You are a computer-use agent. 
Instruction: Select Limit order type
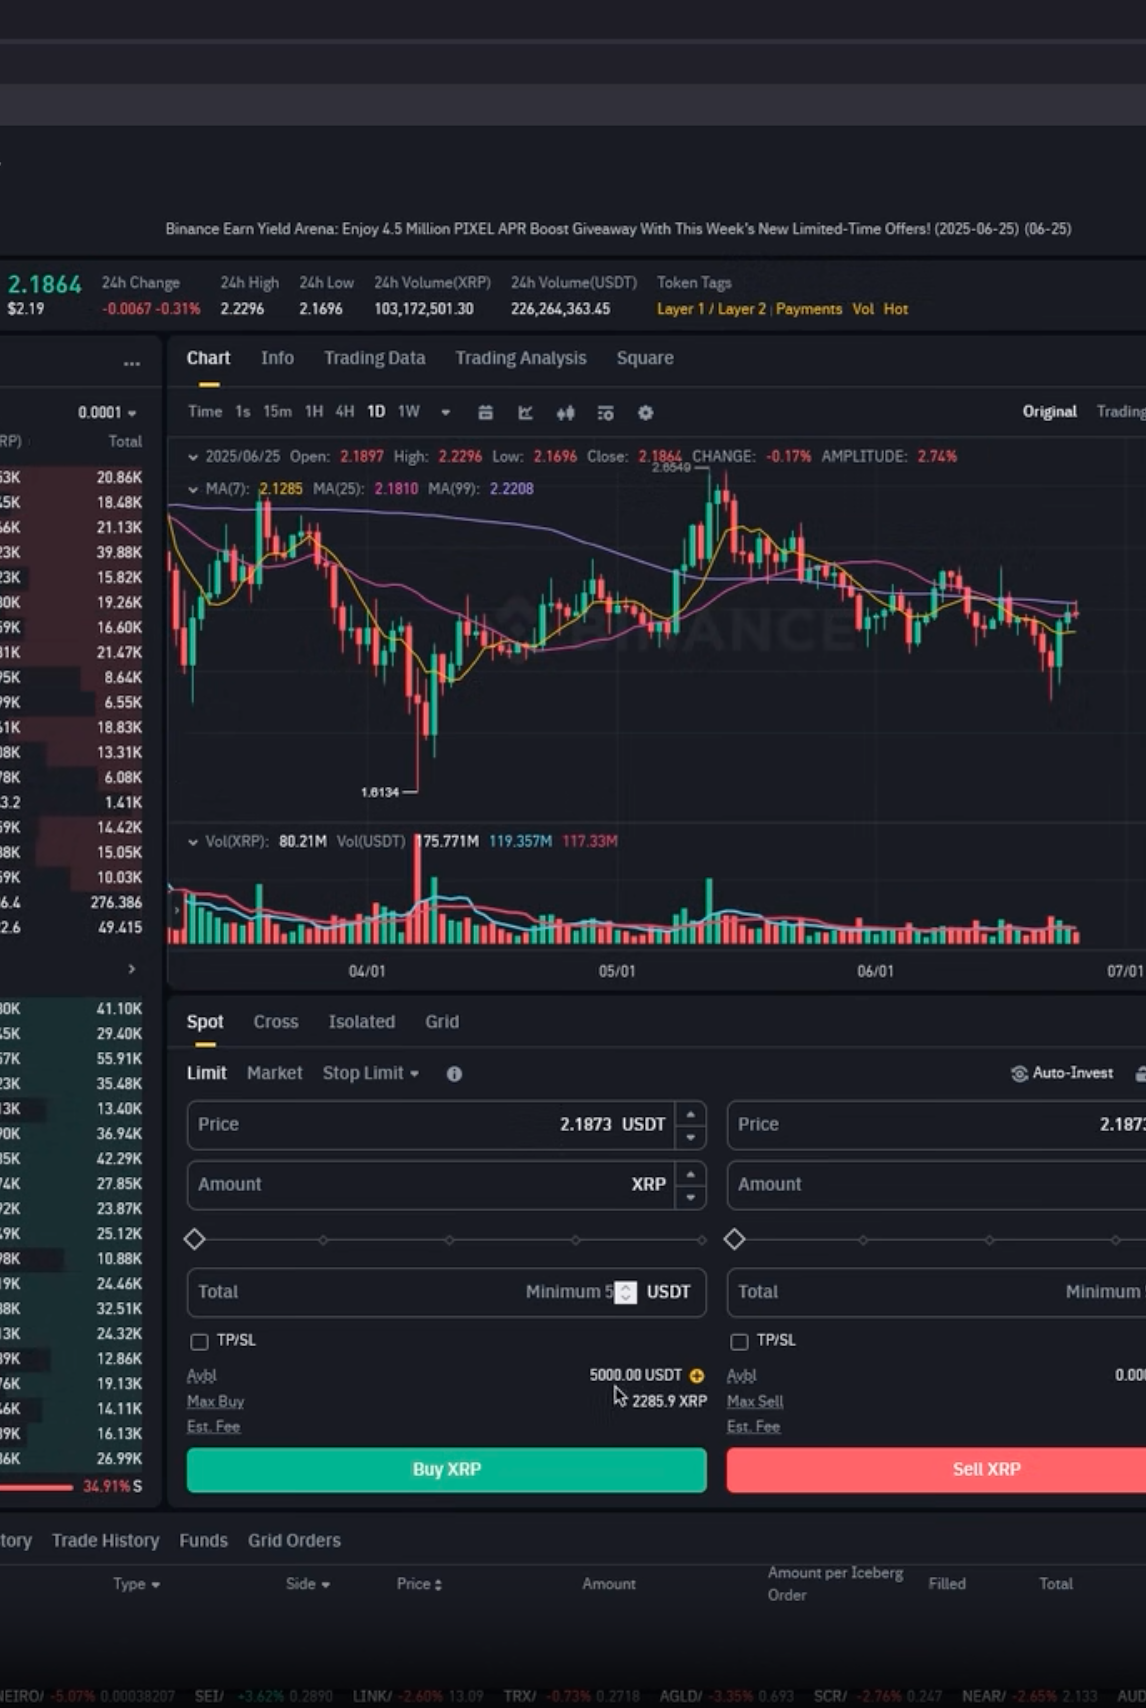[x=207, y=1073]
